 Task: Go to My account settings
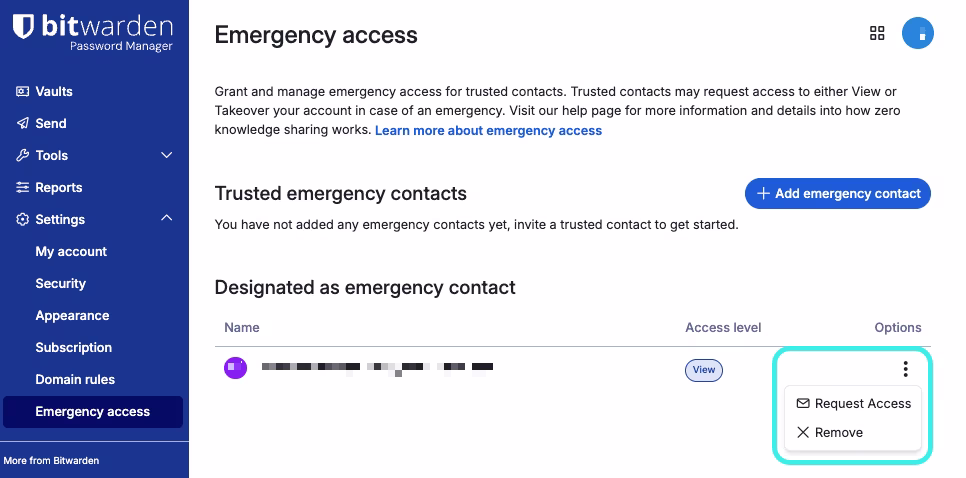coord(71,252)
